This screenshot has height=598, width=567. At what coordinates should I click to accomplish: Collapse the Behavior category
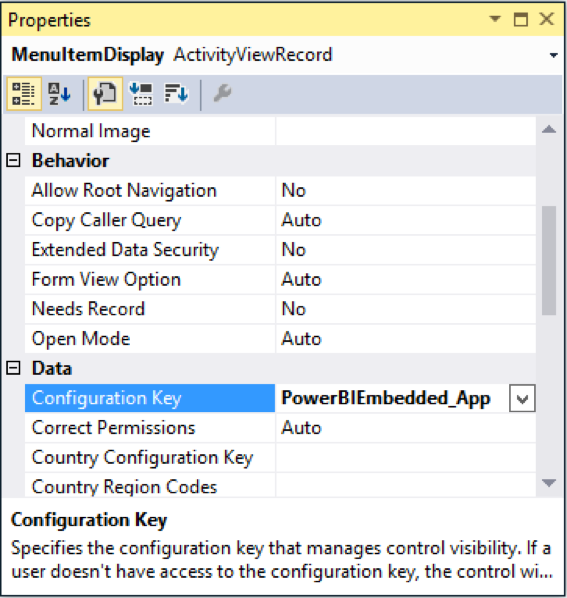13,161
